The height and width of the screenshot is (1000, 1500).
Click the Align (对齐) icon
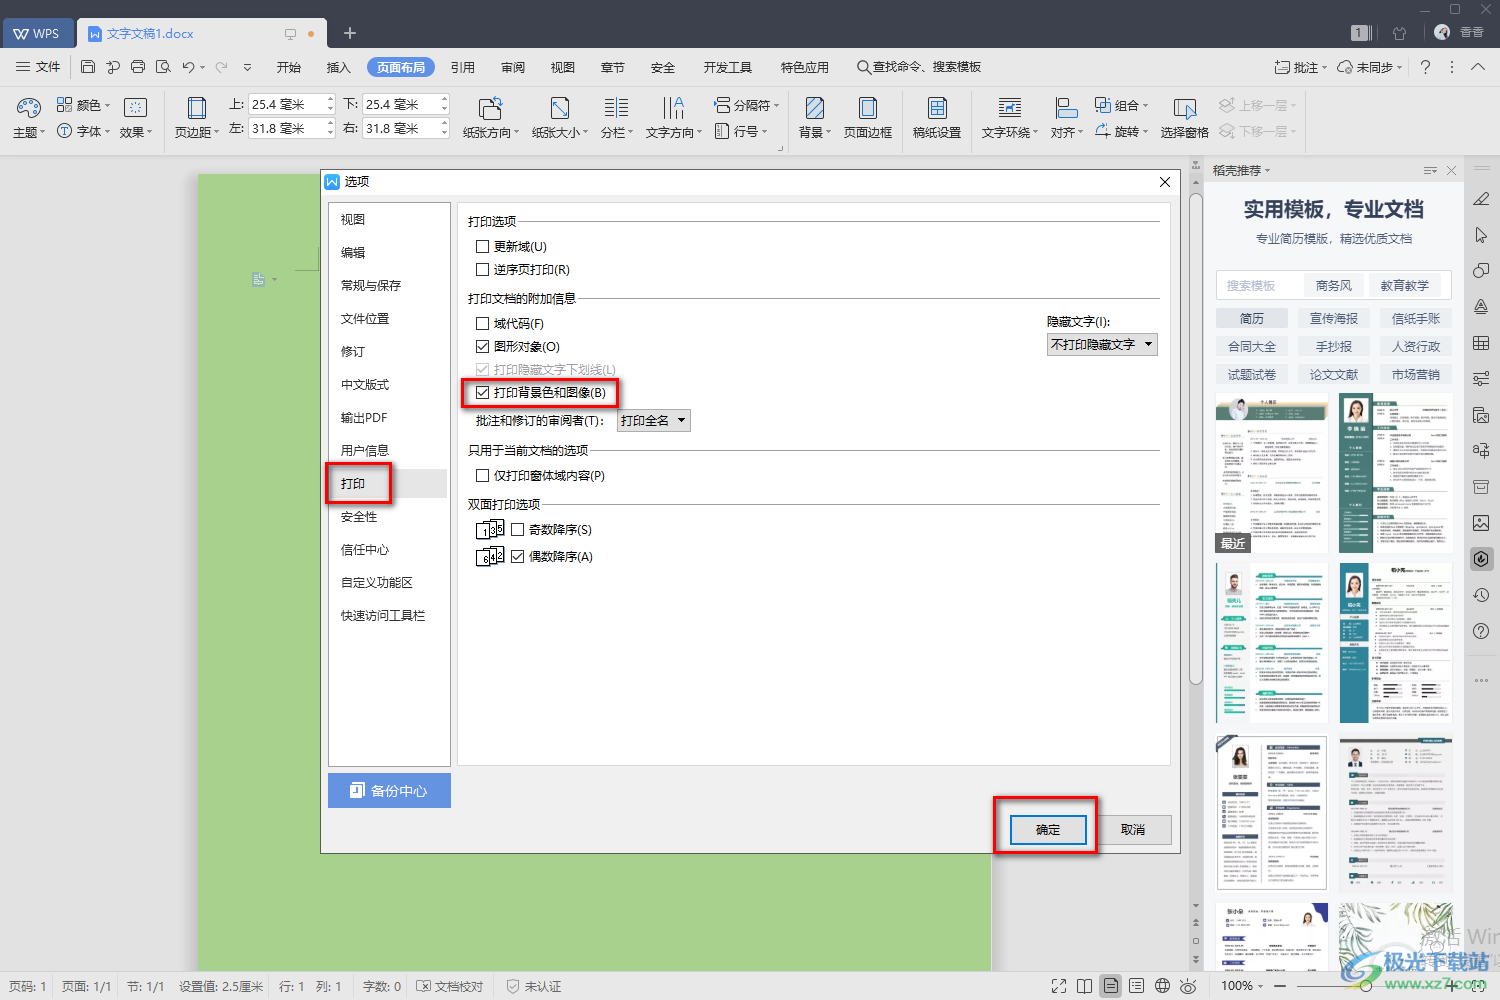1066,108
